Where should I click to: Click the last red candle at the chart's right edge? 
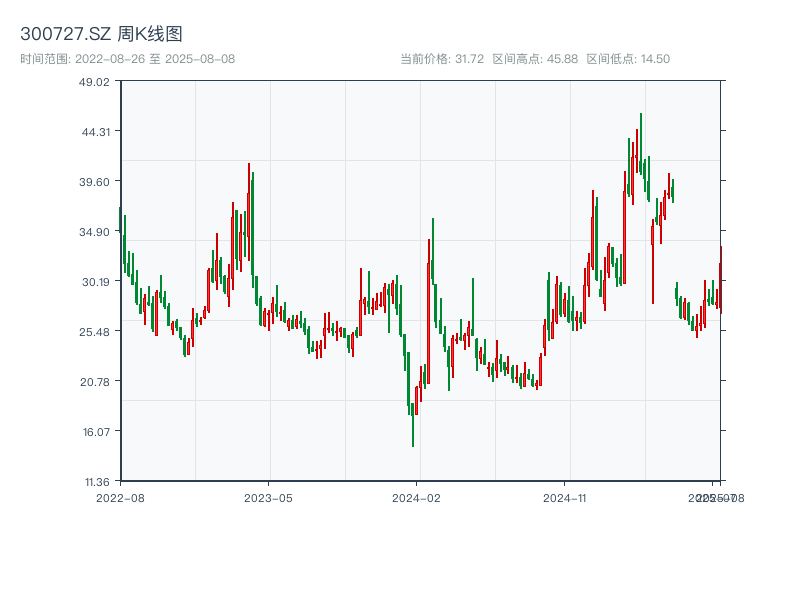(721, 280)
